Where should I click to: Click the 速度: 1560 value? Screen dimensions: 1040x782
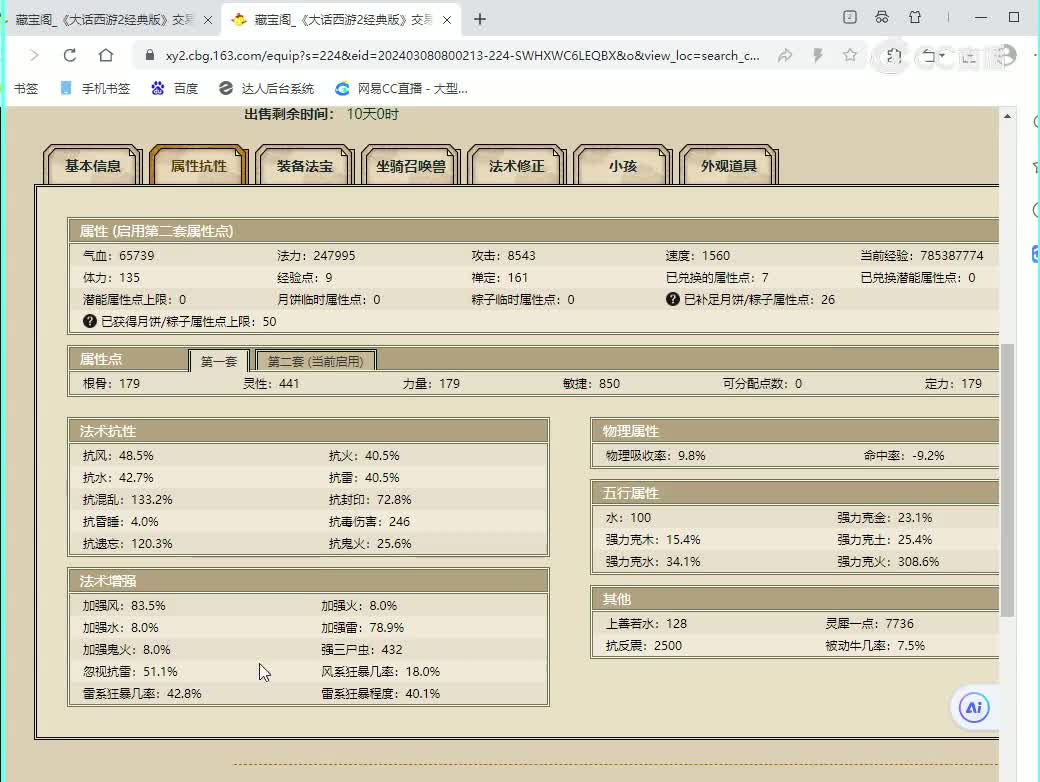coord(698,255)
